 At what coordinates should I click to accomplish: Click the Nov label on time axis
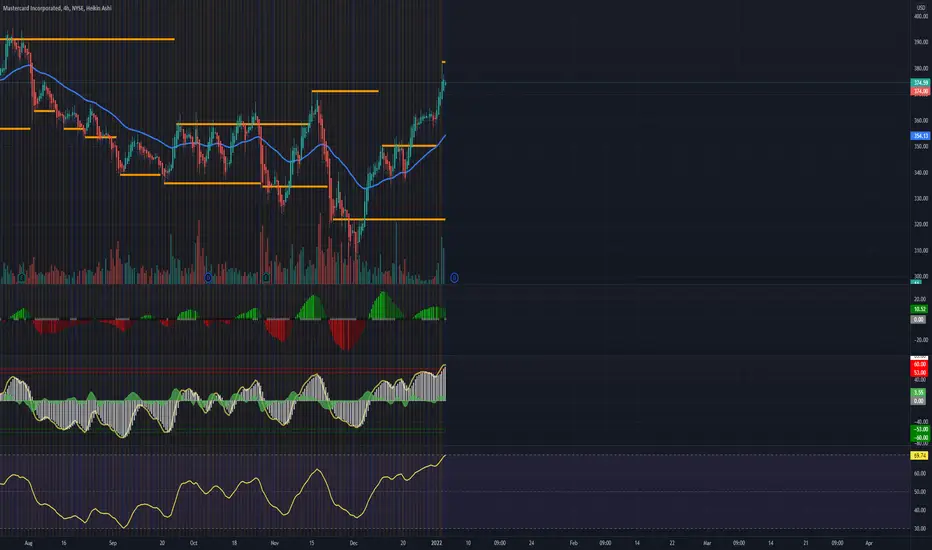pos(275,543)
